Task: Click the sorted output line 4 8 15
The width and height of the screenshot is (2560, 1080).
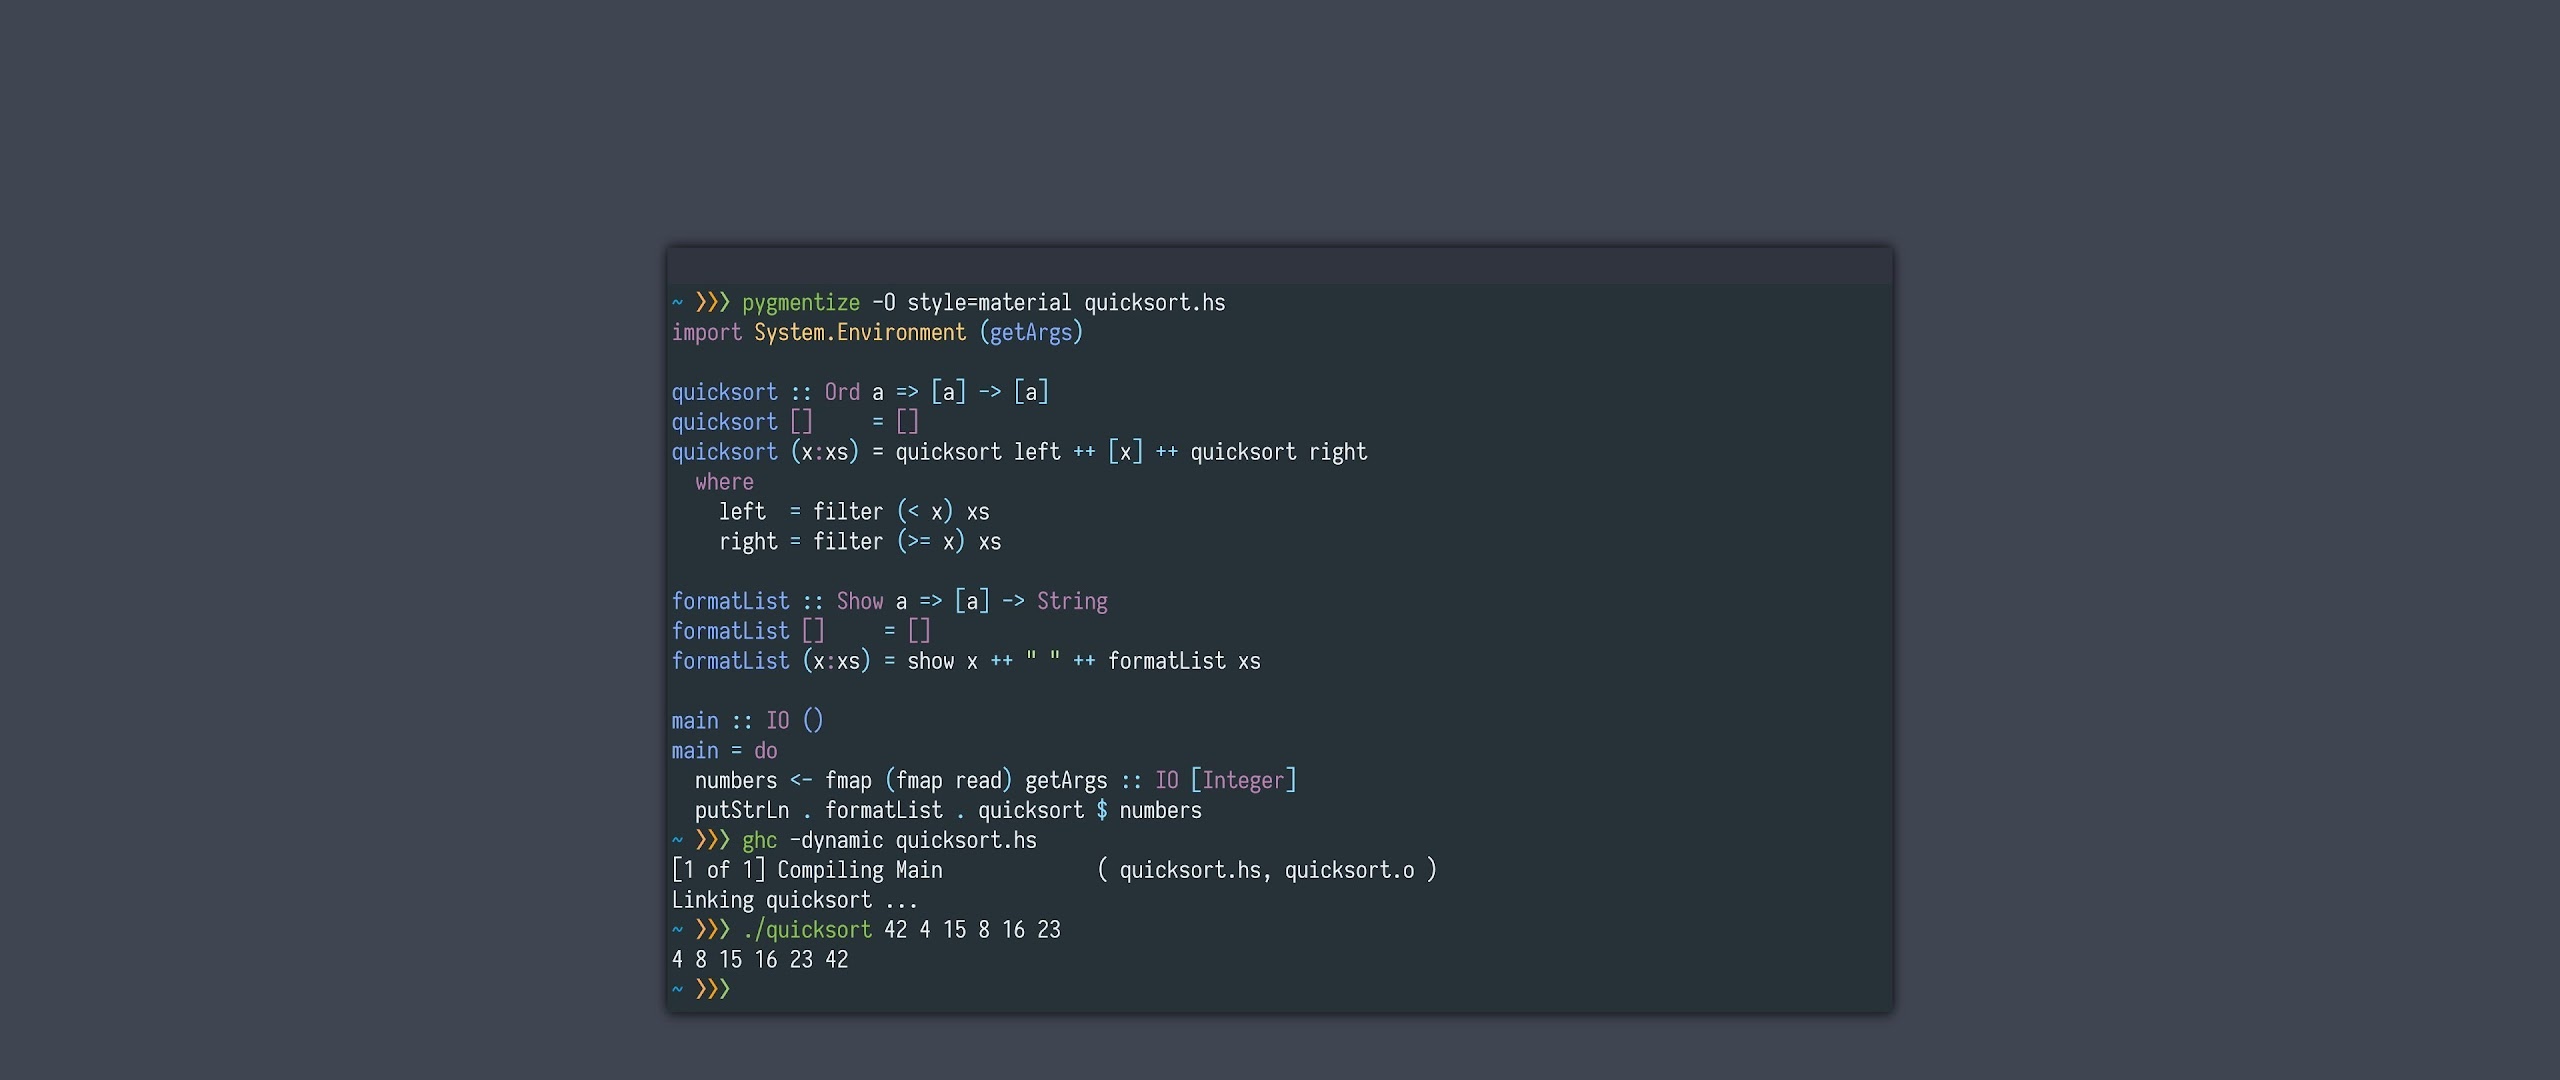Action: coord(759,960)
